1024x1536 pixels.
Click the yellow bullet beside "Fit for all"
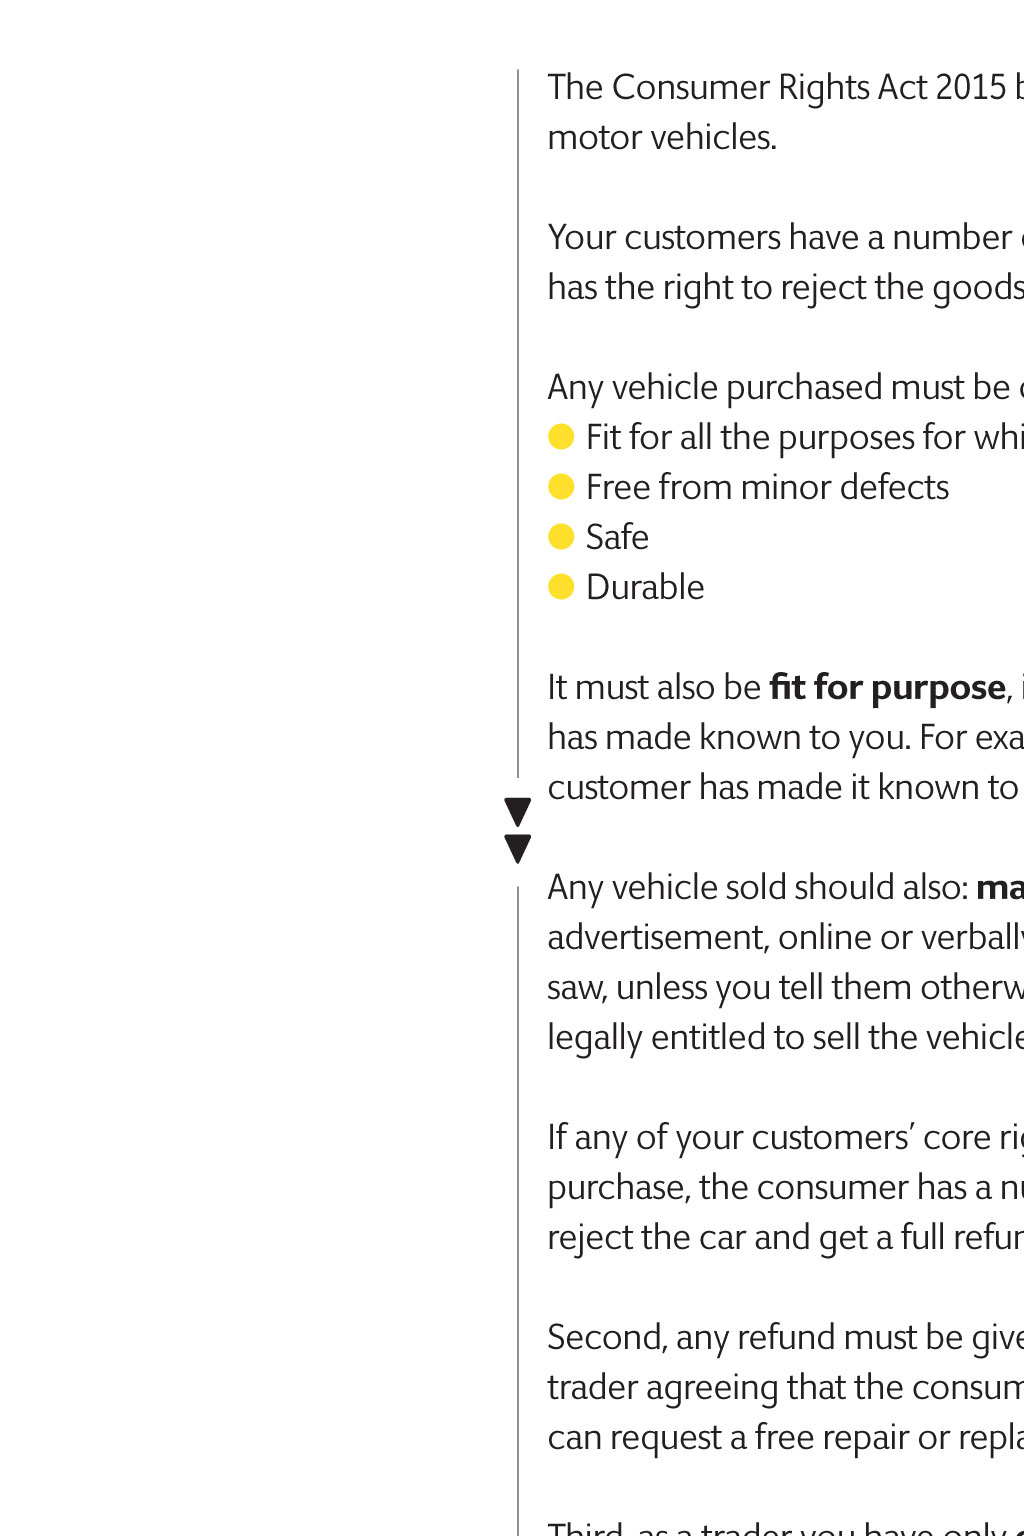[561, 437]
